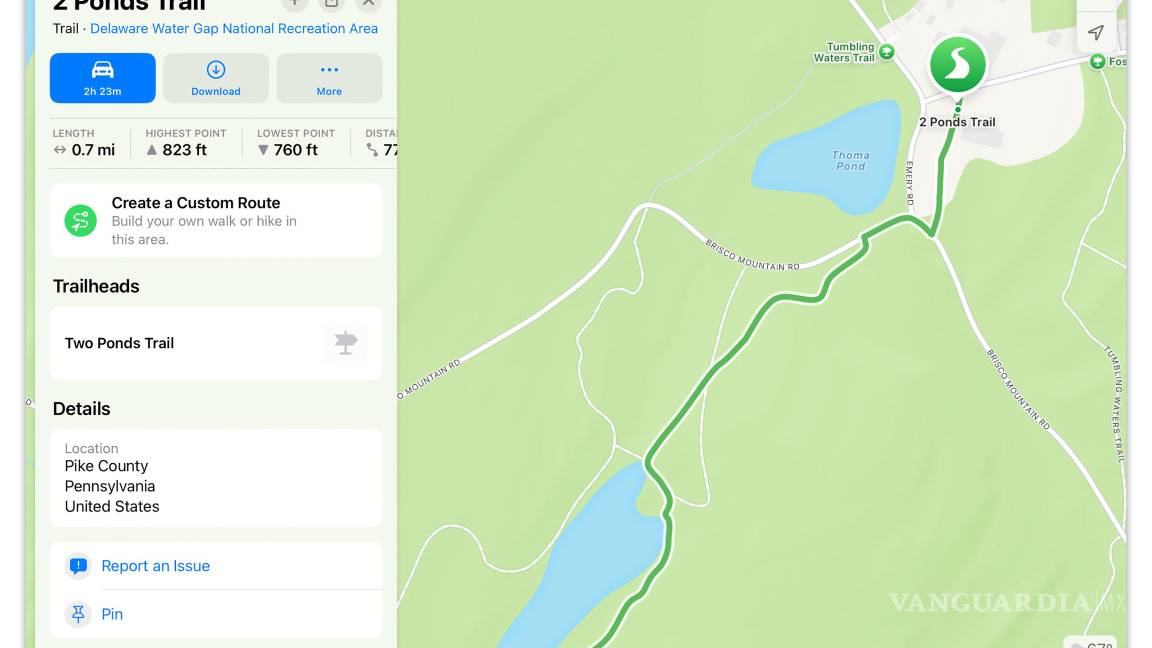
Task: Click the trailhead signpost icon
Action: pyautogui.click(x=345, y=342)
